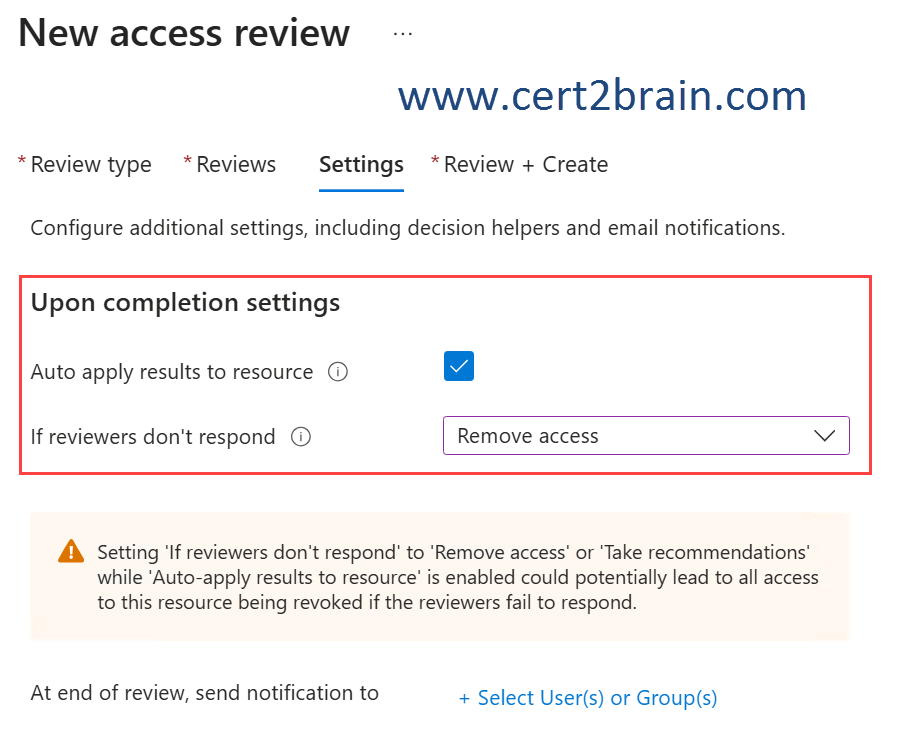Open the Review + Create tab

tap(525, 165)
